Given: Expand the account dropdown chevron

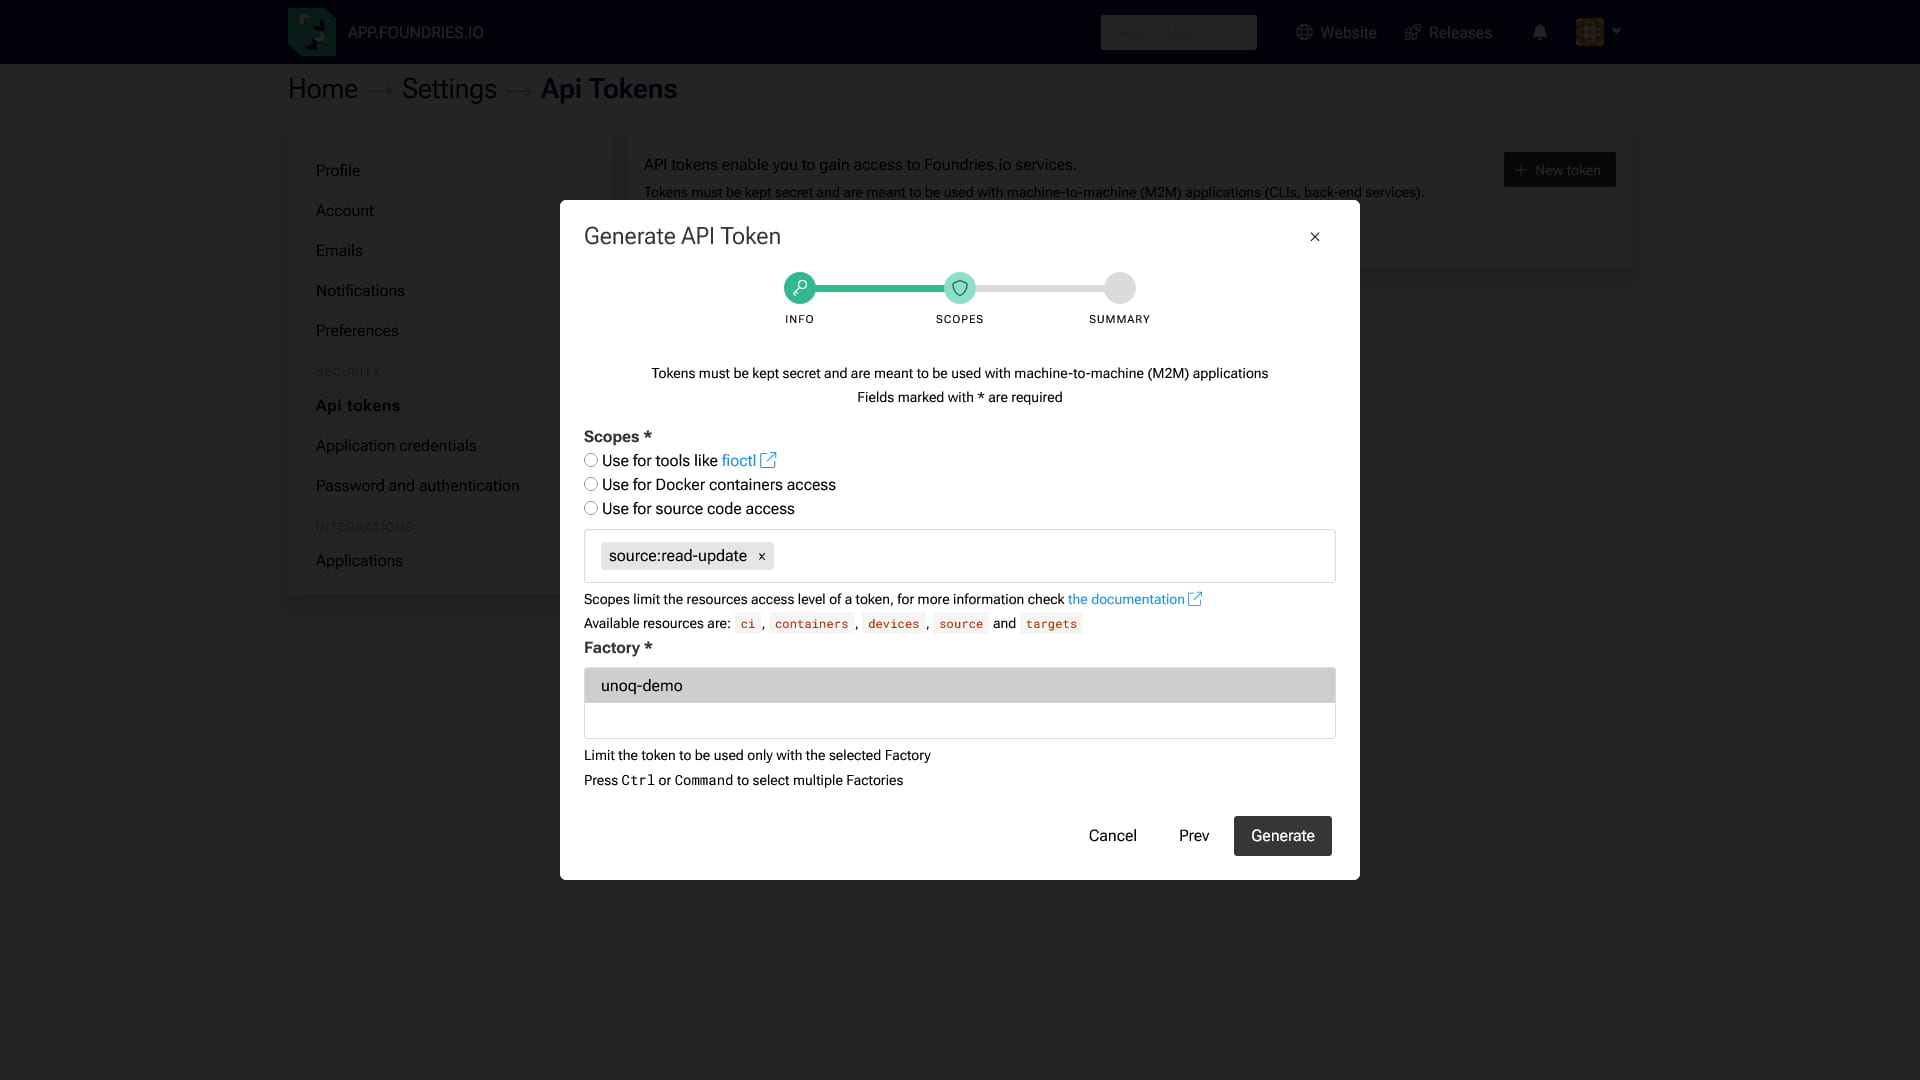Looking at the screenshot, I should (x=1618, y=31).
